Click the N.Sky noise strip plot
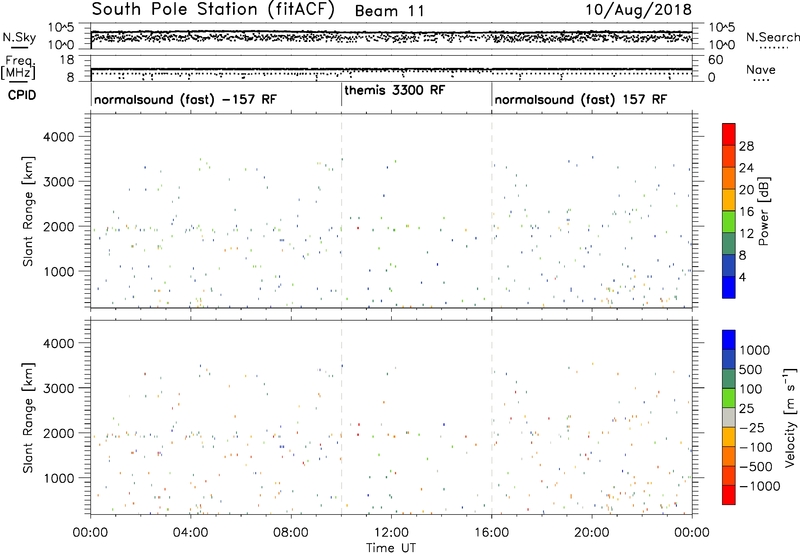The height and width of the screenshot is (554, 800). [391, 36]
